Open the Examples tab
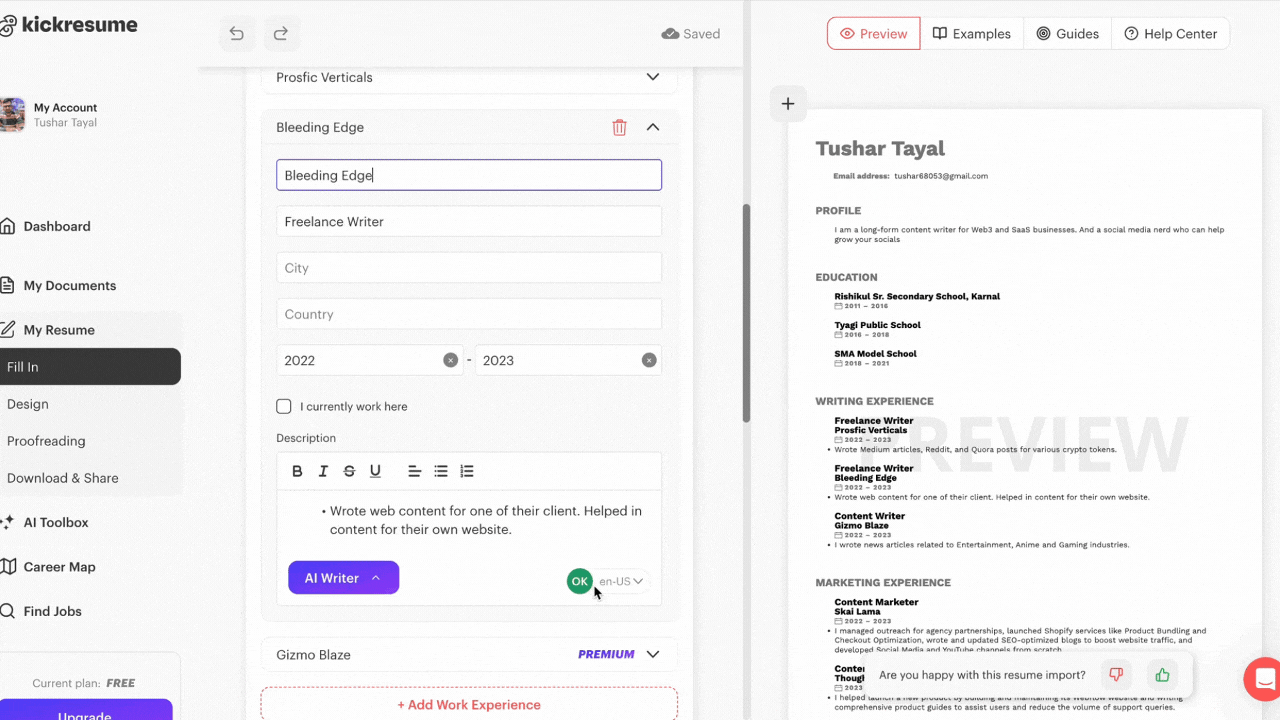This screenshot has height=720, width=1280. pos(972,33)
